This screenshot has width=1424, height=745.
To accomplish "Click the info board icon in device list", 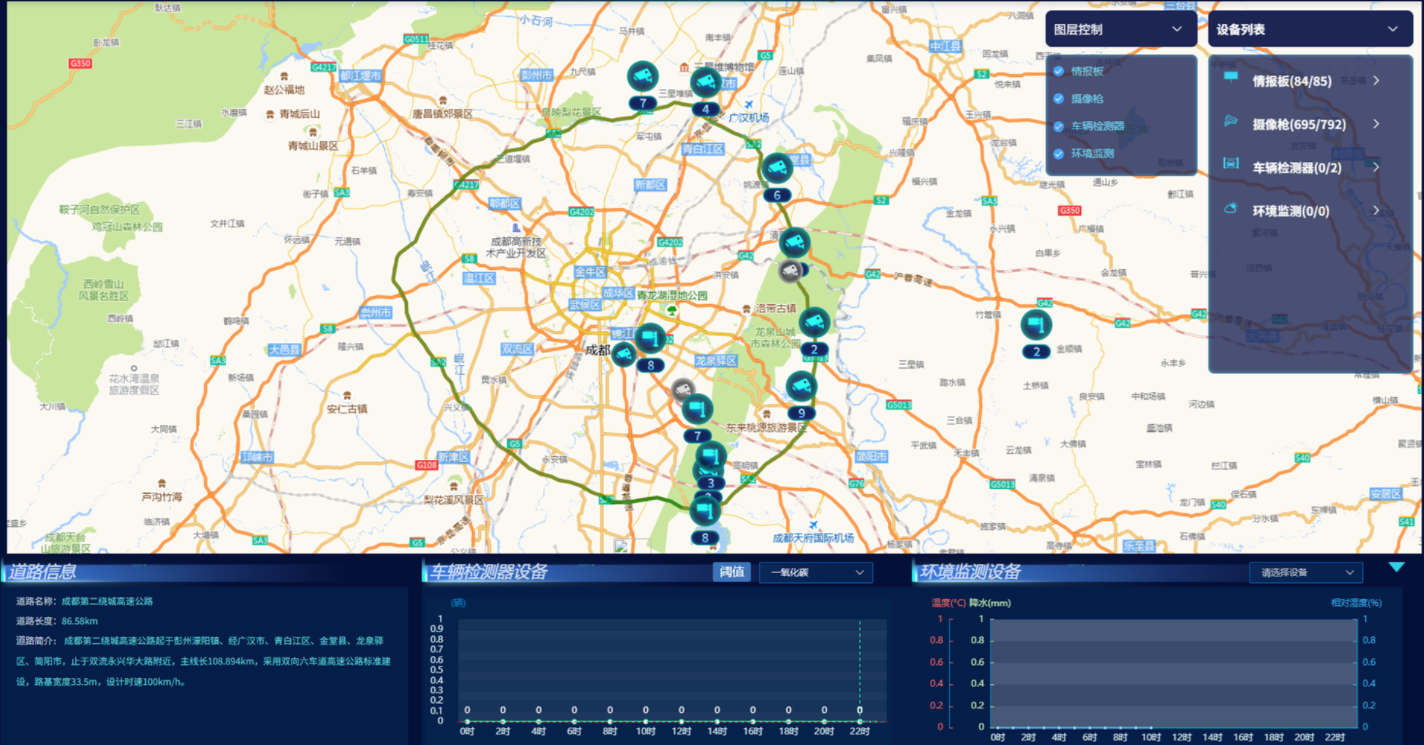I will point(1230,79).
